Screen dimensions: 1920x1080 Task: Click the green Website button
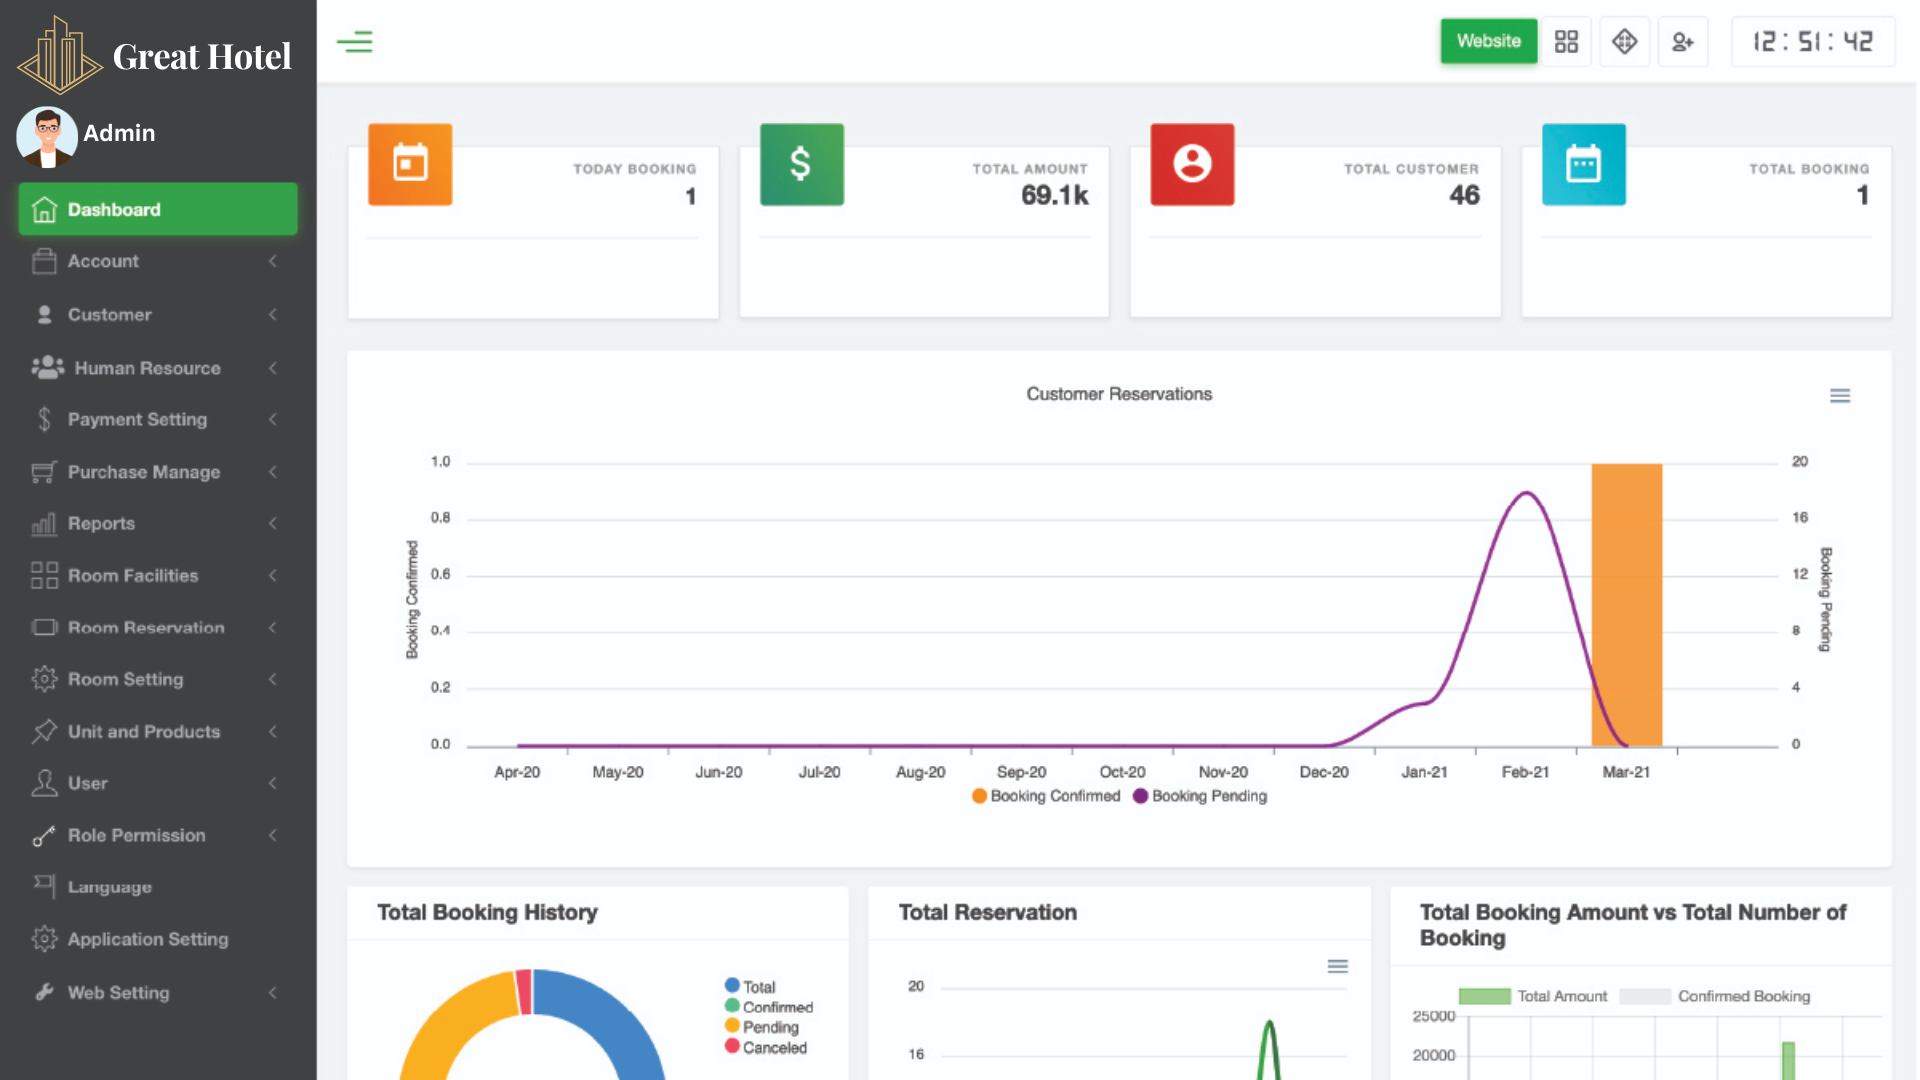coord(1488,41)
